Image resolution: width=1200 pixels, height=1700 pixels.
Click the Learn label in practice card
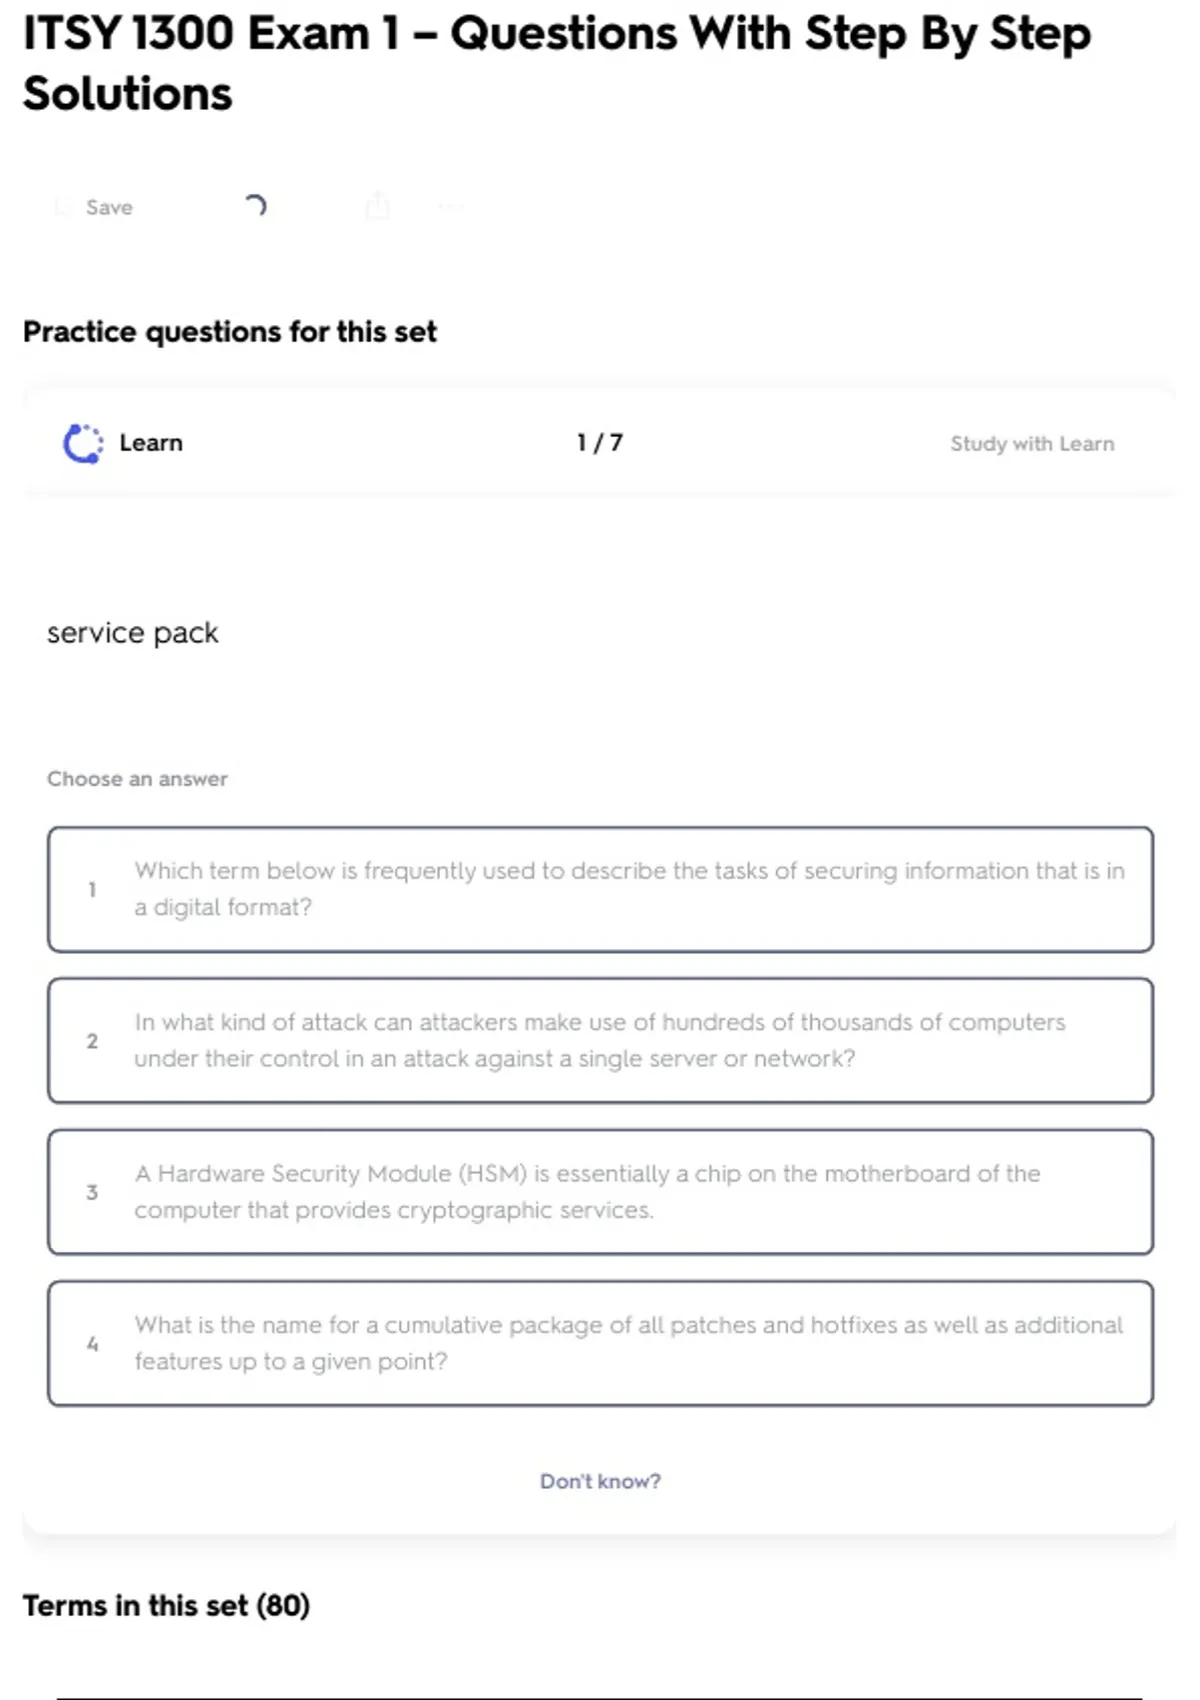tap(151, 443)
